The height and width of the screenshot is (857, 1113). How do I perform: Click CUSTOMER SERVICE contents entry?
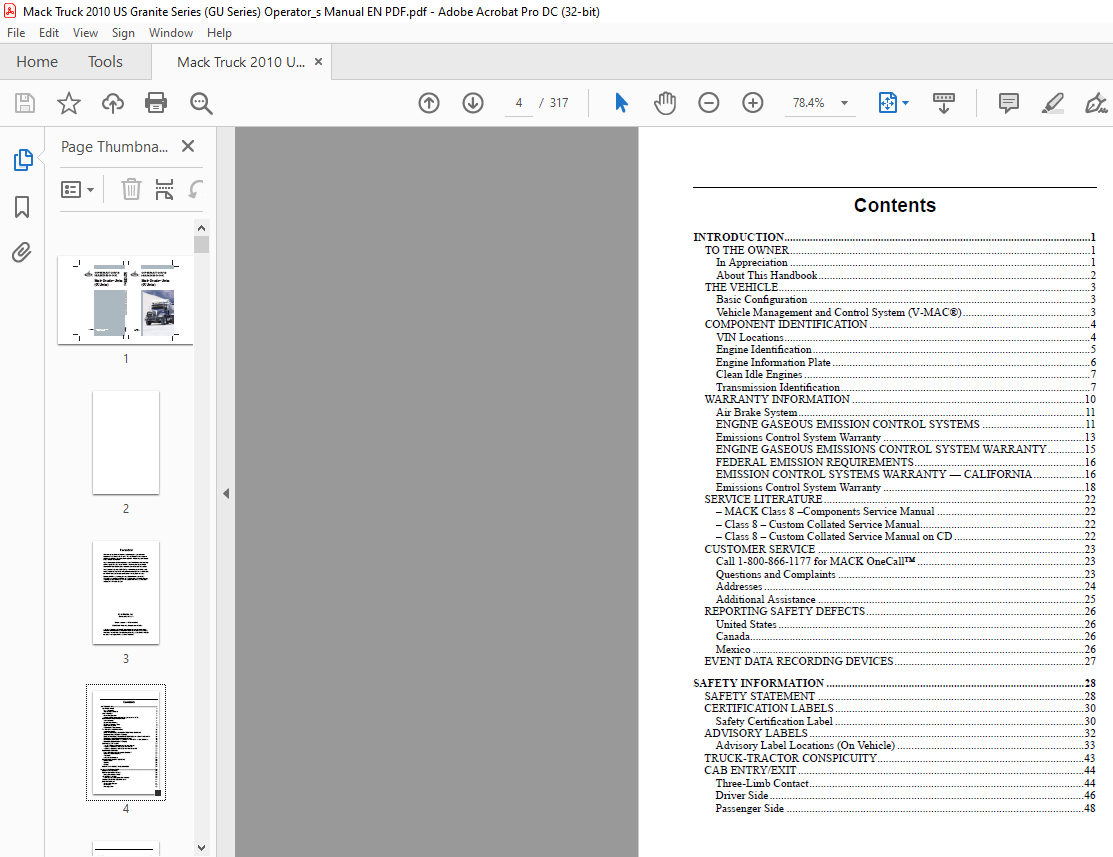tap(900, 549)
